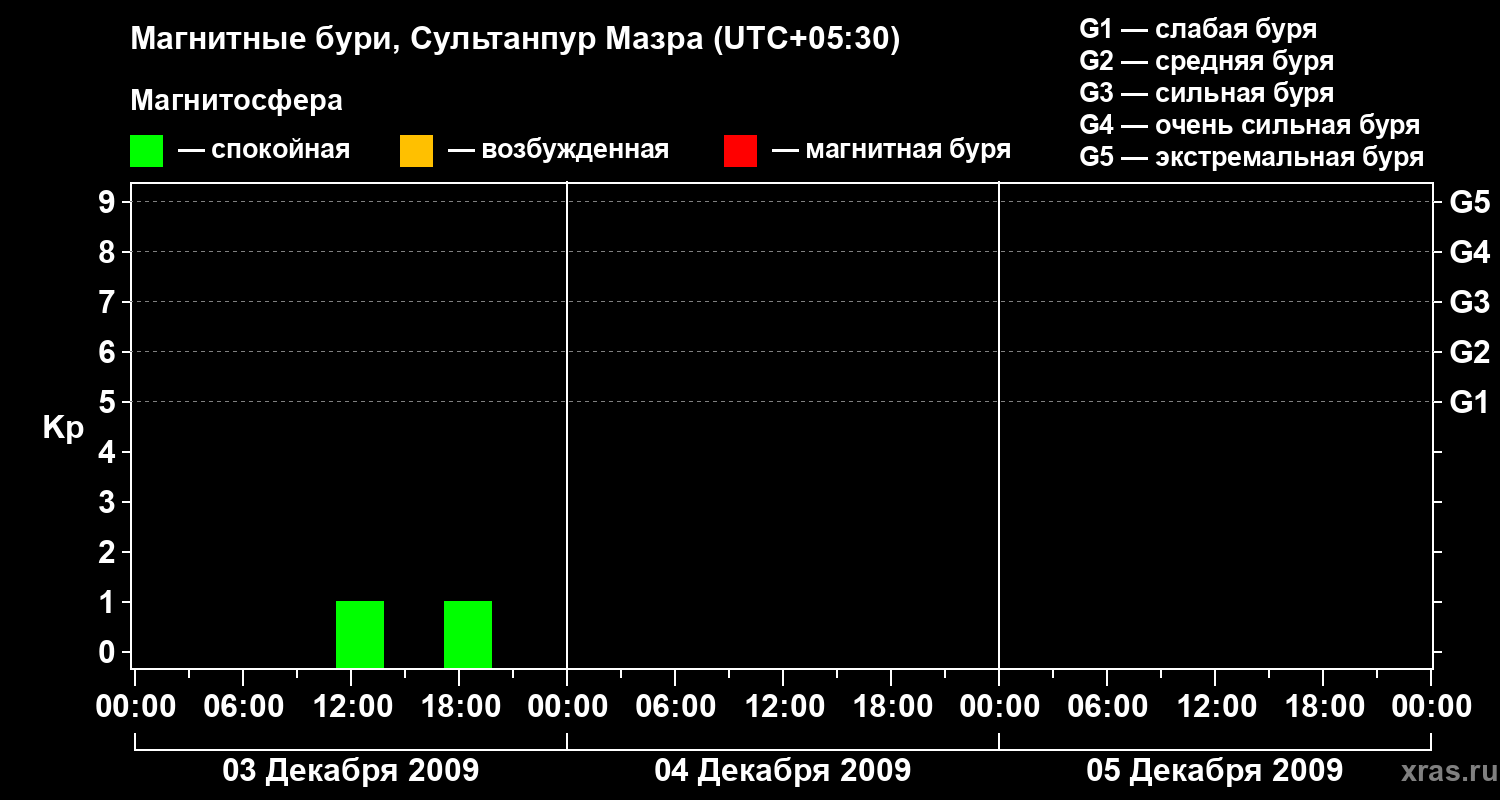Image resolution: width=1500 pixels, height=800 pixels.
Task: Click the '— возбужденная' legend label
Action: click(x=558, y=150)
